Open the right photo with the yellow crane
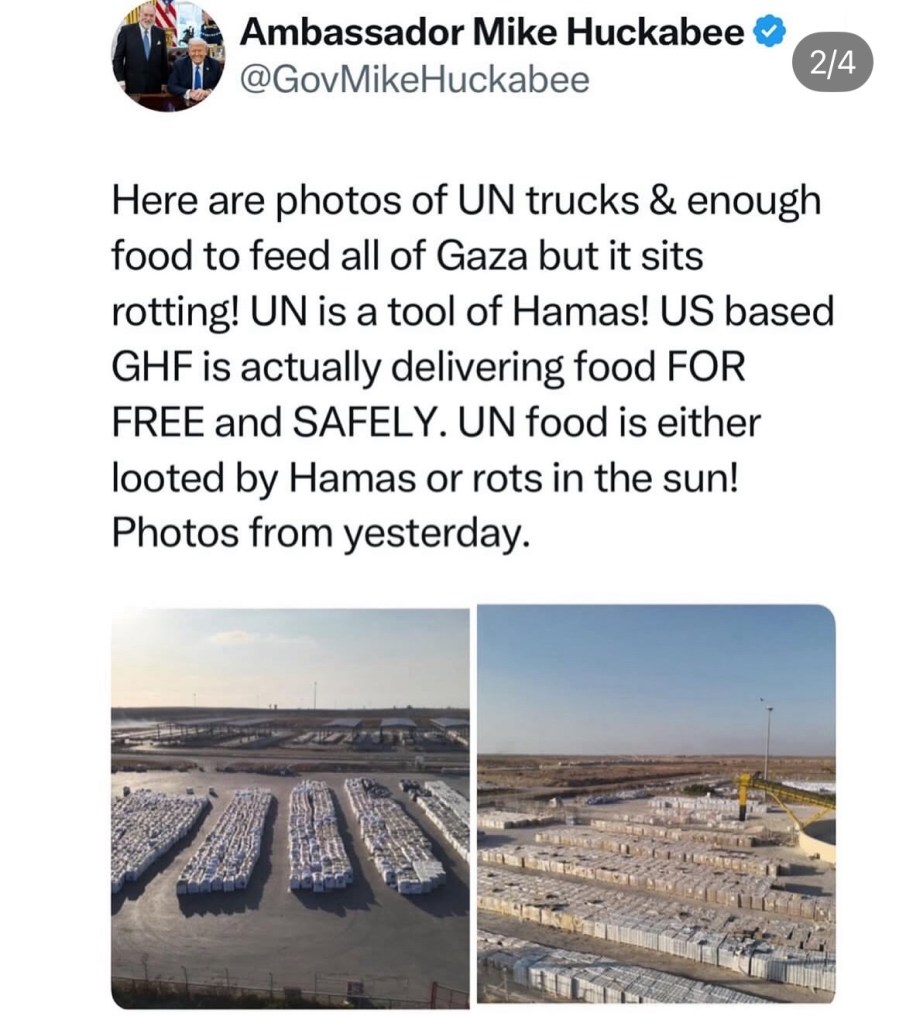This screenshot has width=906, height=1023. tap(656, 804)
